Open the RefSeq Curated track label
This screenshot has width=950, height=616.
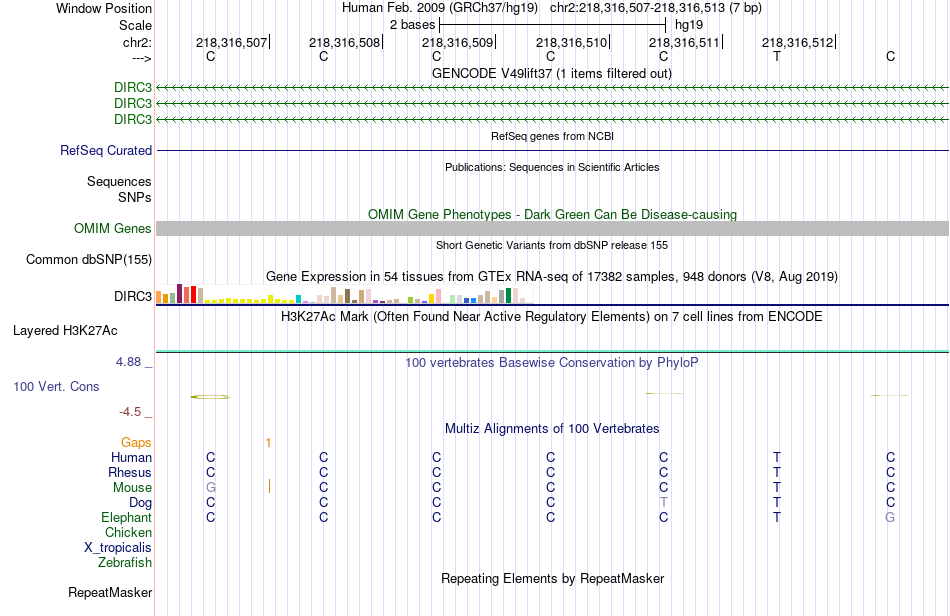point(106,150)
